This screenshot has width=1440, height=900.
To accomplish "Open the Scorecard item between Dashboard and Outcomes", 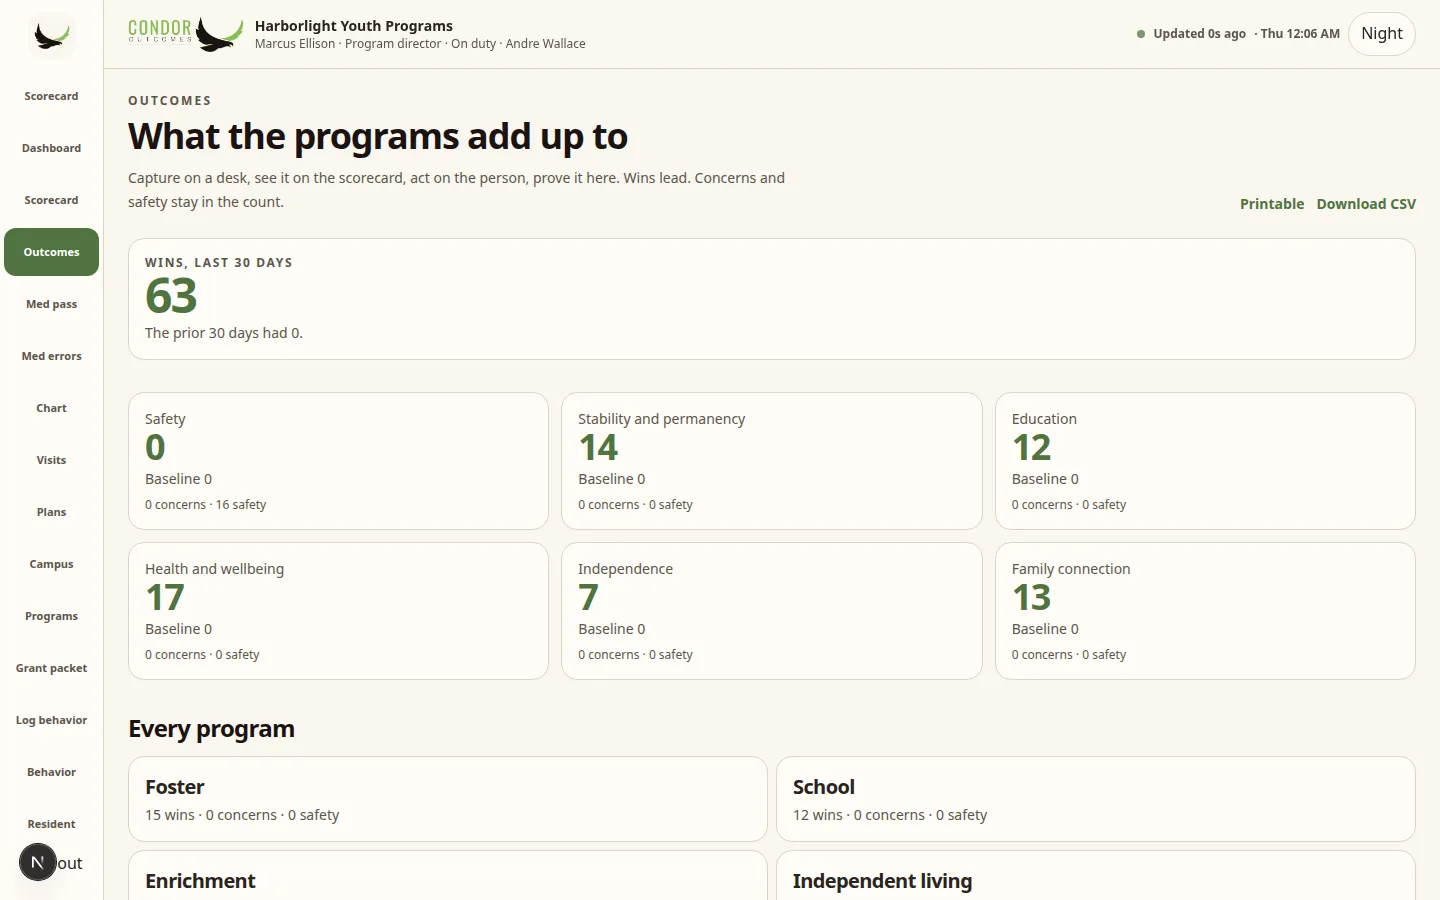I will pyautogui.click(x=52, y=200).
